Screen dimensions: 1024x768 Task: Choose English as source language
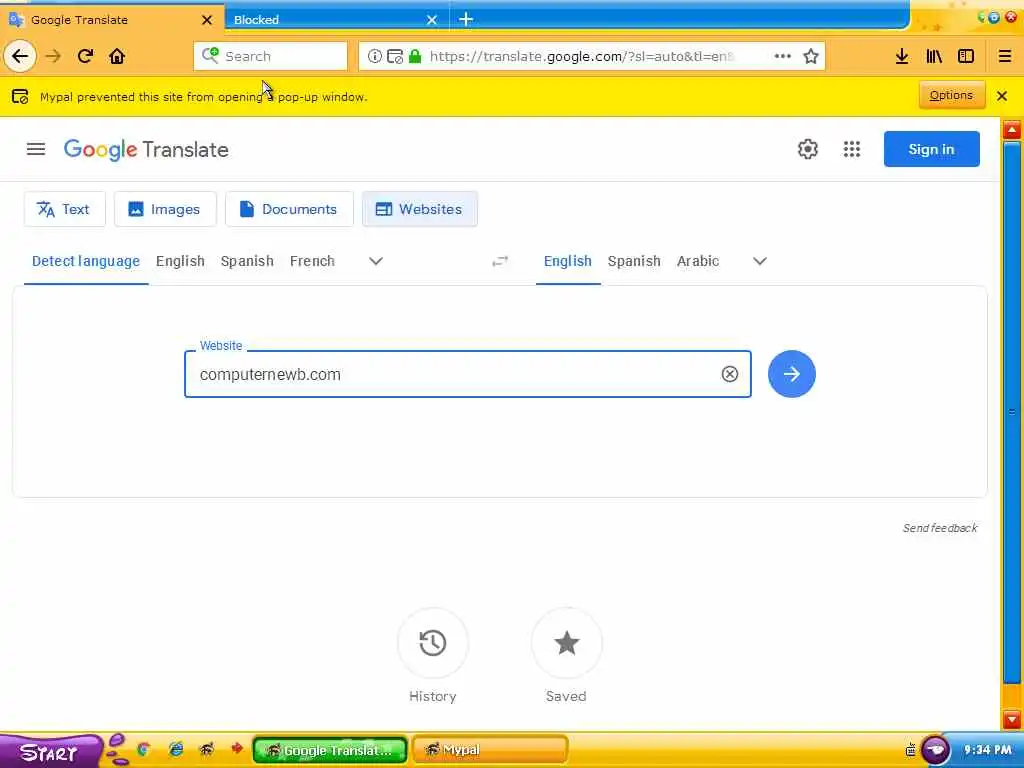pos(180,261)
